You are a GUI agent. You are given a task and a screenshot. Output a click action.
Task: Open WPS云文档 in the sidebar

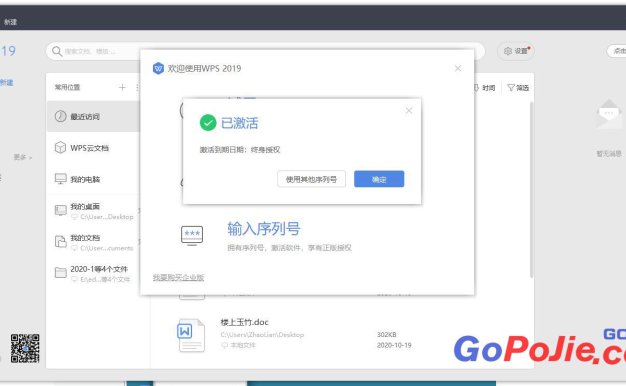tap(93, 148)
